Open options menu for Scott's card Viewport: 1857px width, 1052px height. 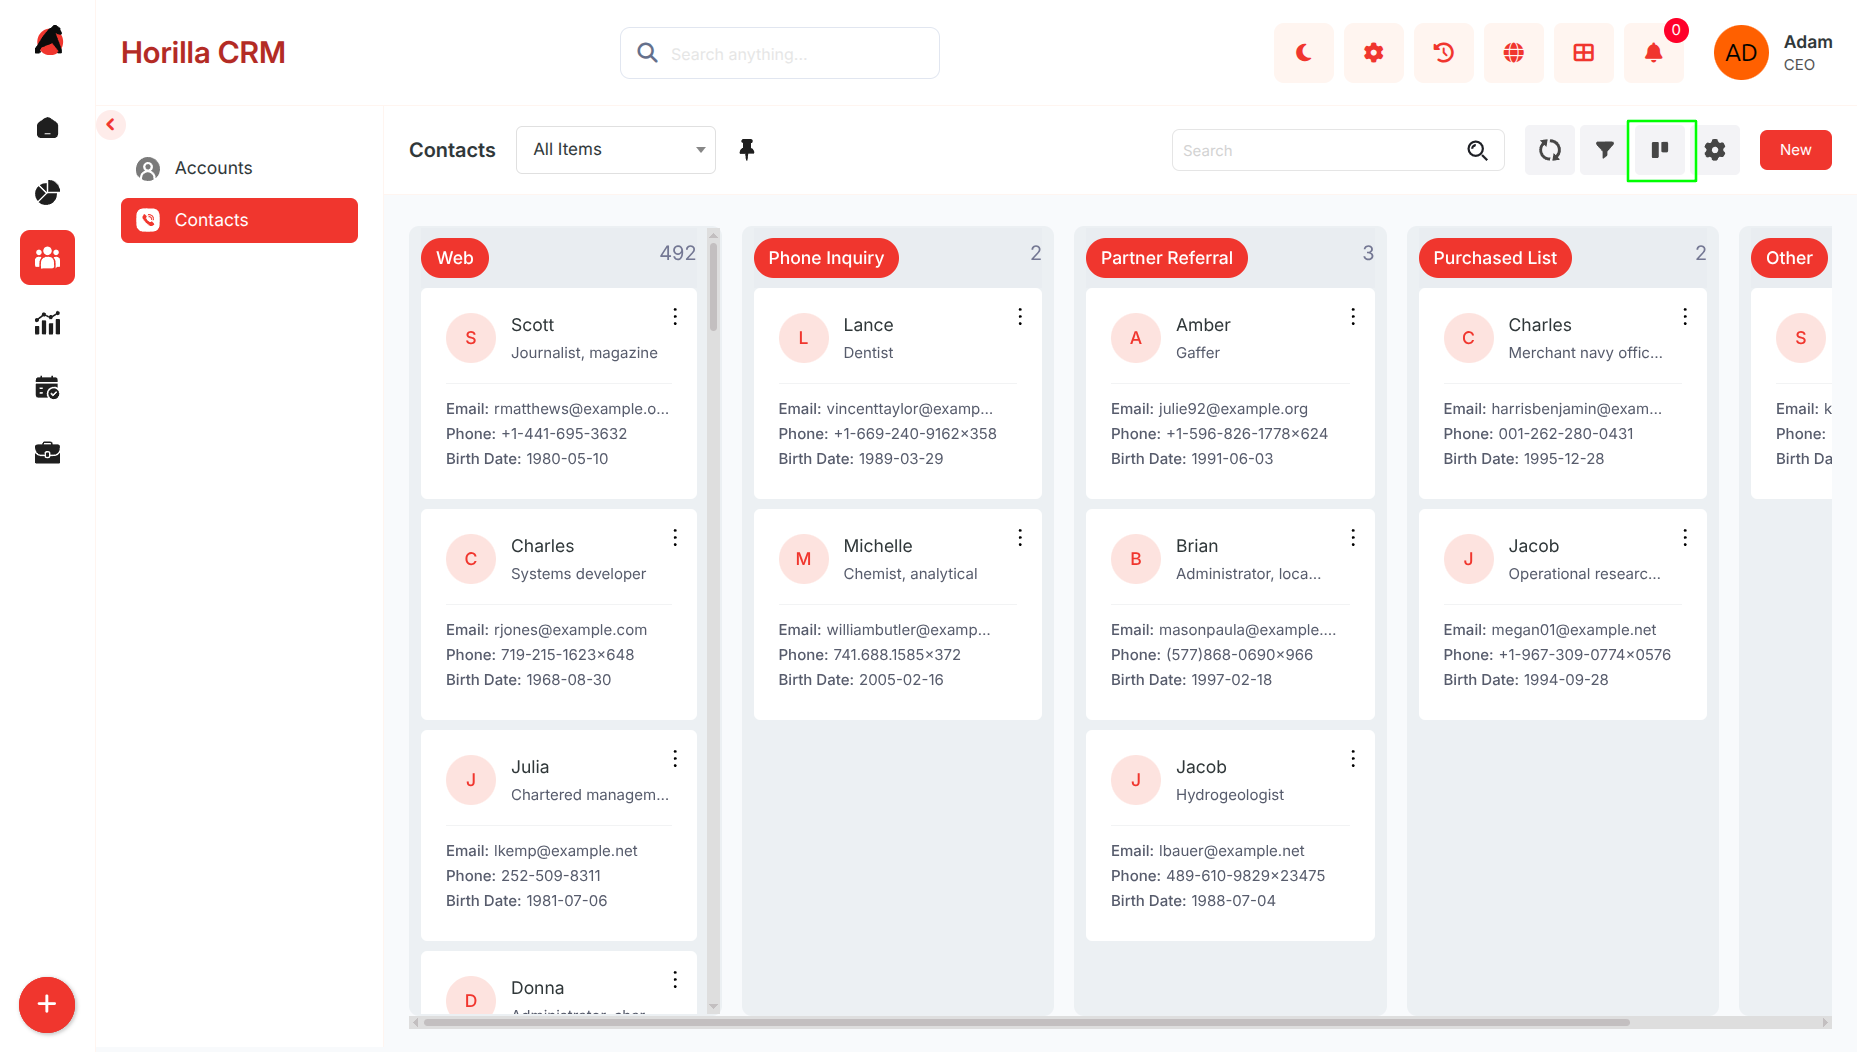click(675, 316)
